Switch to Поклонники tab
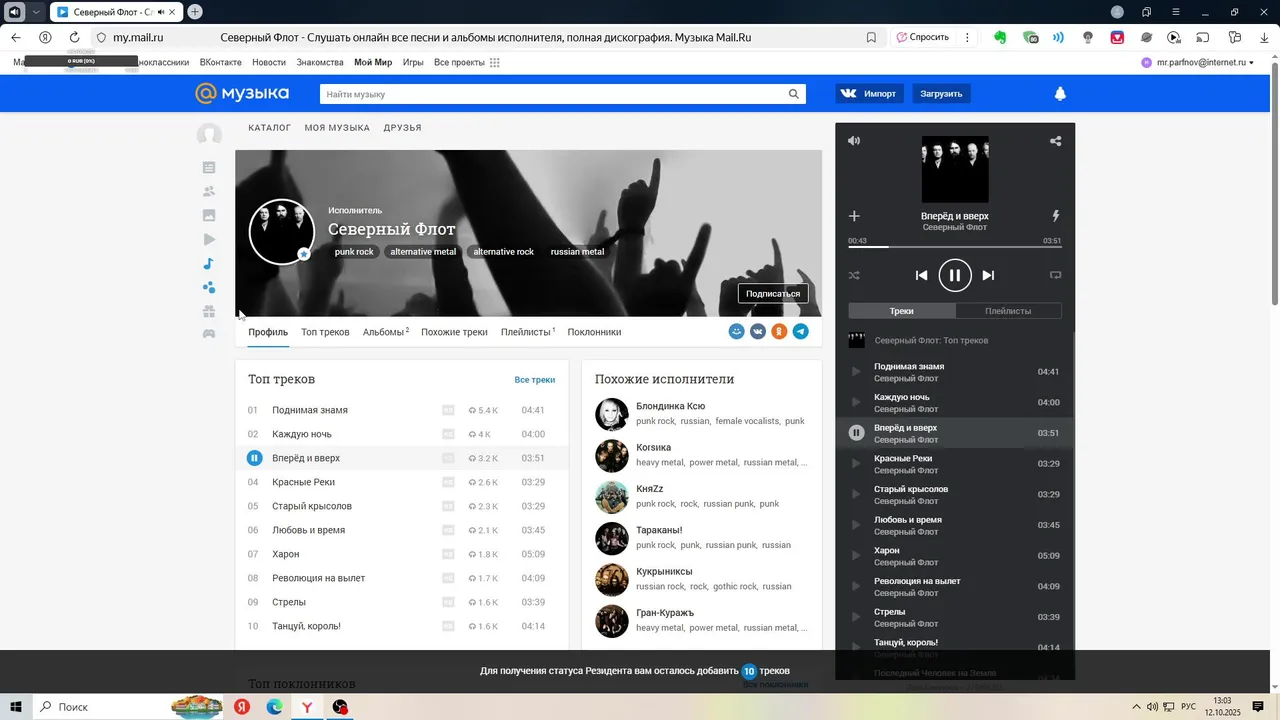Screen dimensions: 1280x720 coord(594,332)
